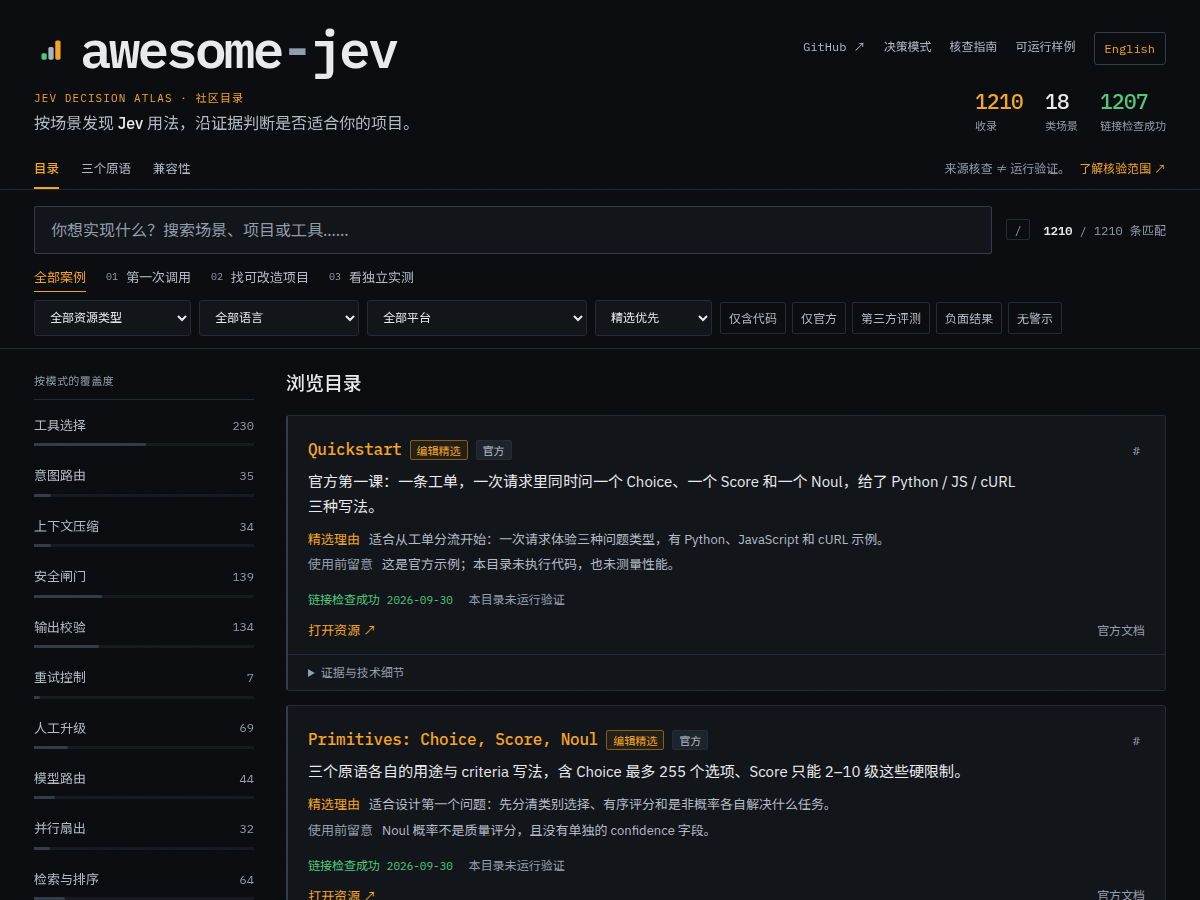Switch to the 兼容性 tab
The height and width of the screenshot is (900, 1200).
[172, 169]
